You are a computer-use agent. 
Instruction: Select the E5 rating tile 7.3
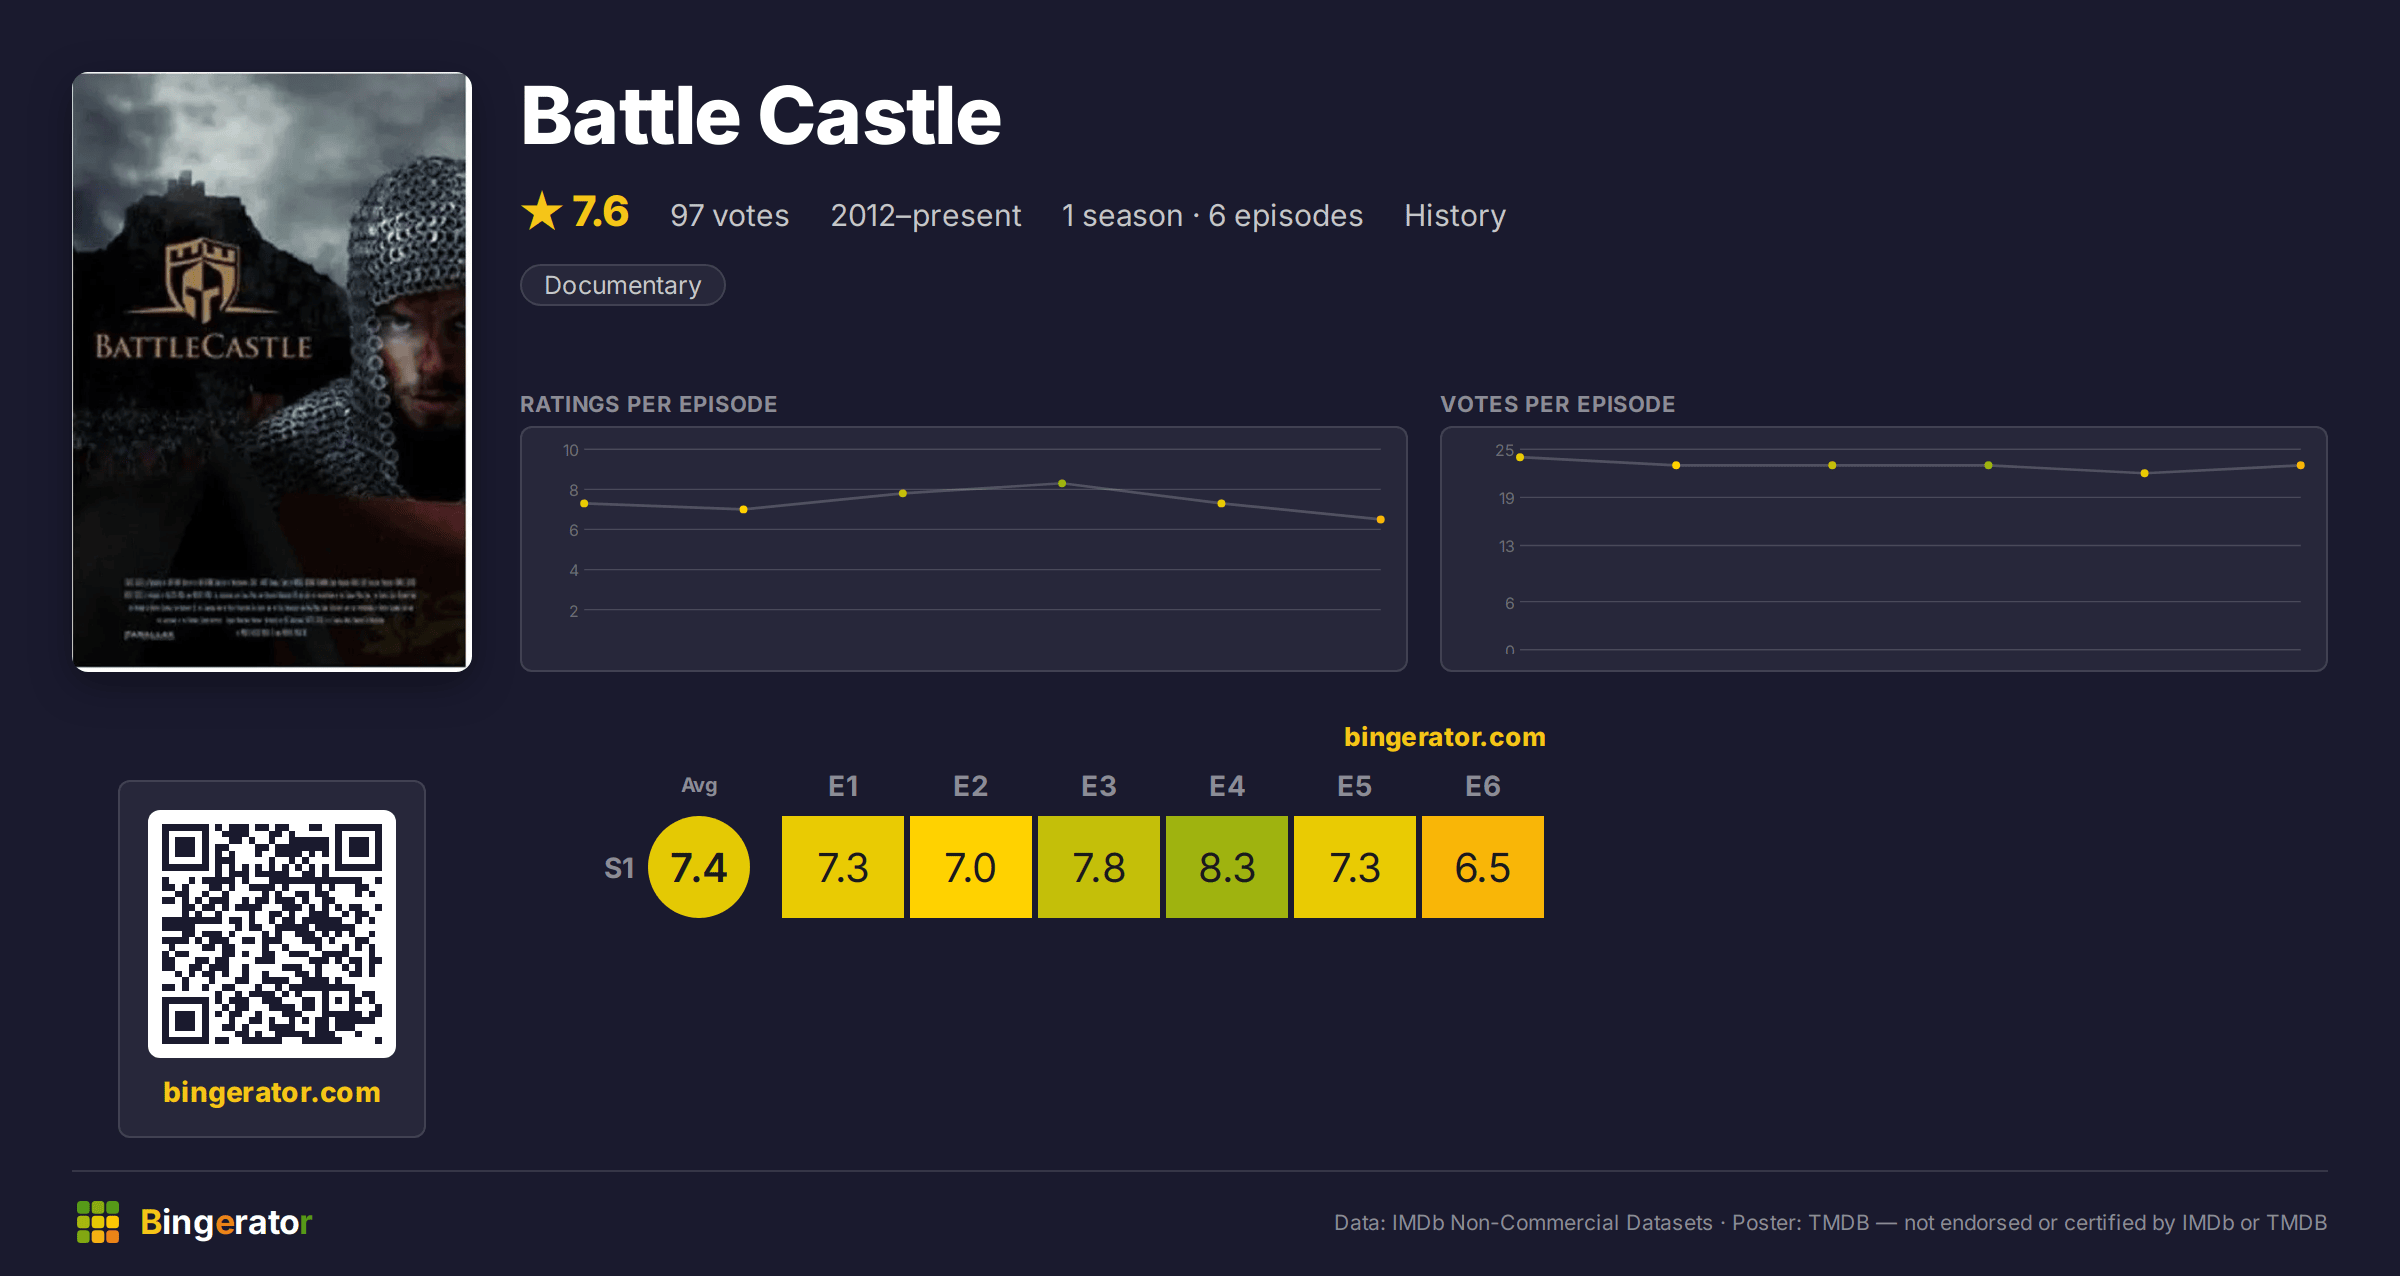(x=1355, y=867)
